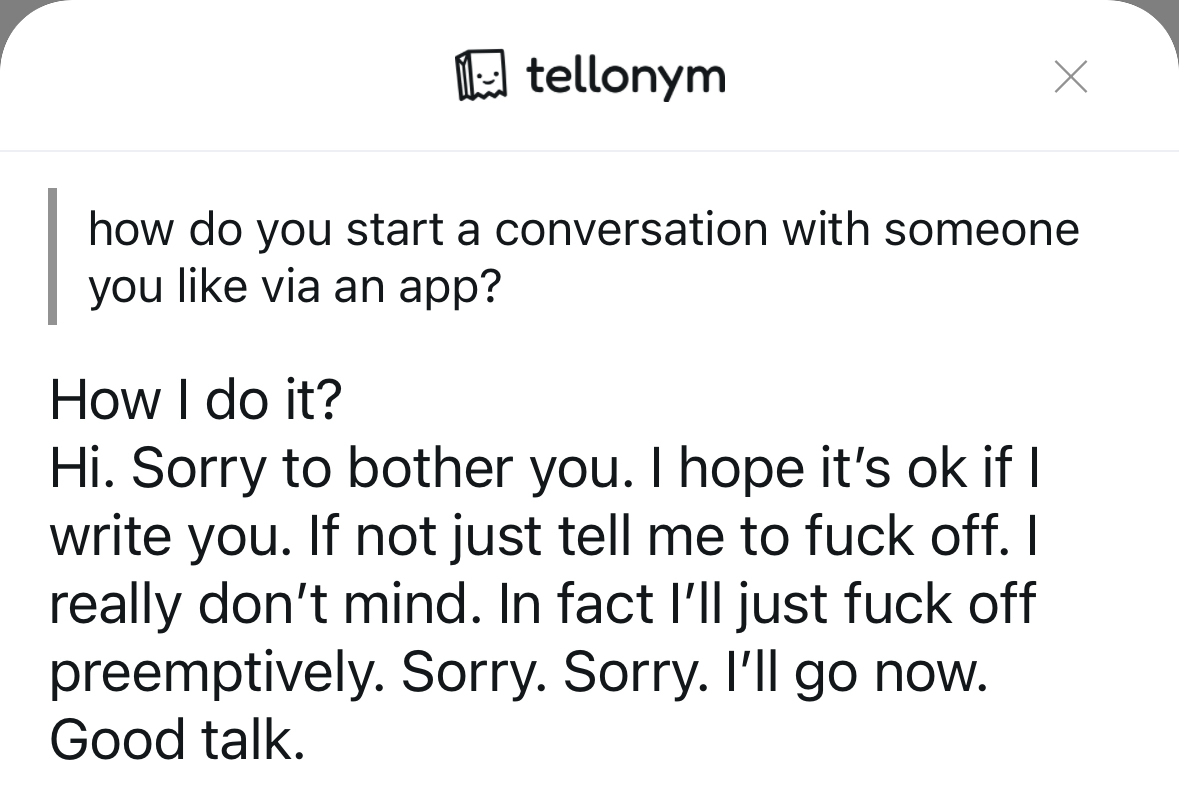The width and height of the screenshot is (1179, 810).
Task: Close the tellonym card with the X
Action: coord(1070,77)
